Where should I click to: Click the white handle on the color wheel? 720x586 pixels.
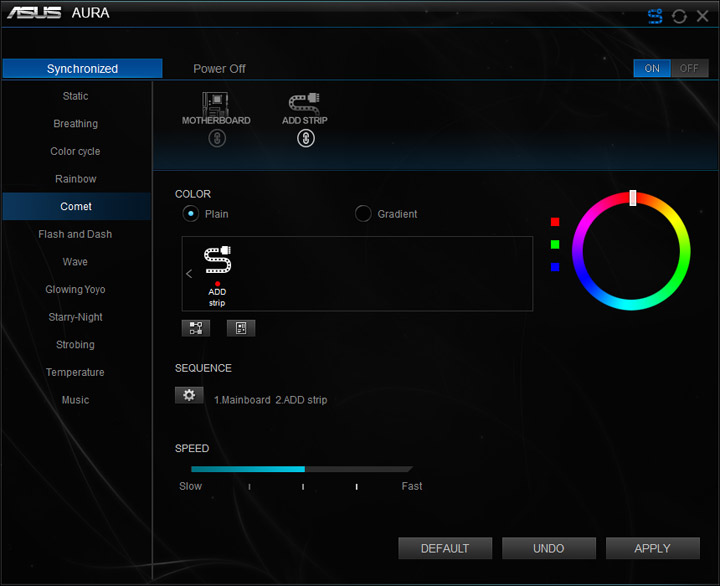pyautogui.click(x=632, y=198)
